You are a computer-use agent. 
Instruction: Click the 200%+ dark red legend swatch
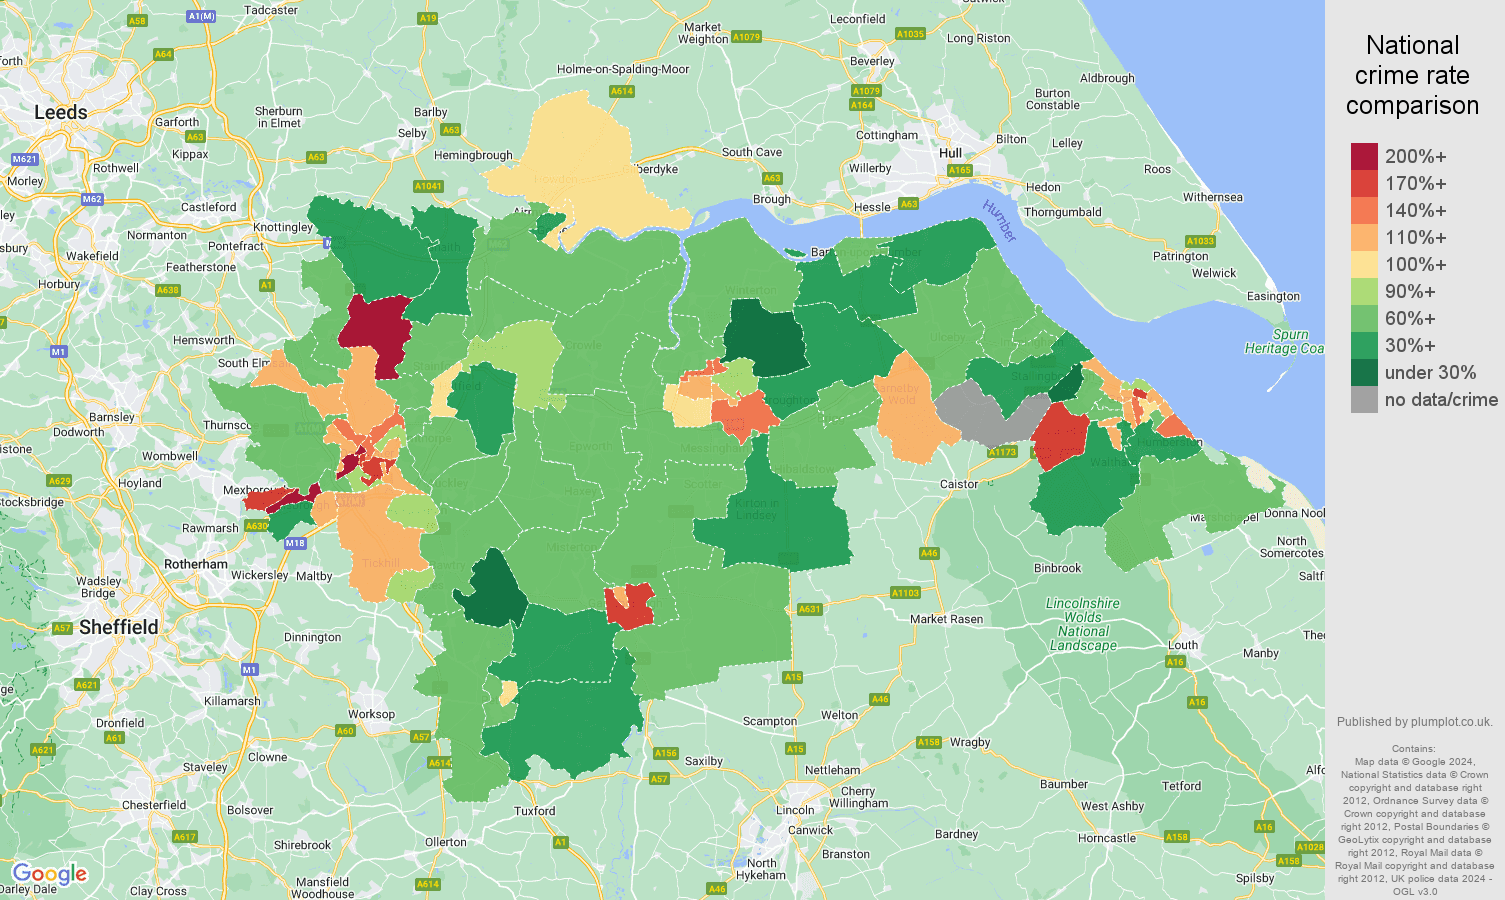click(1364, 157)
